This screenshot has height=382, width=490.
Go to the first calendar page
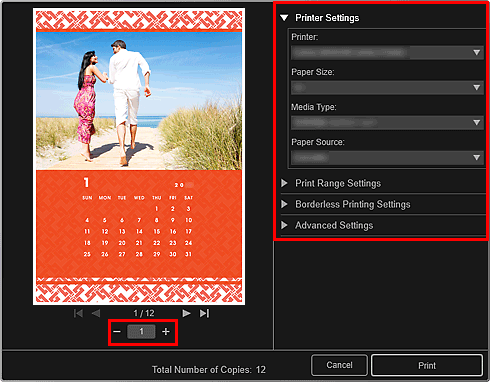[78, 313]
